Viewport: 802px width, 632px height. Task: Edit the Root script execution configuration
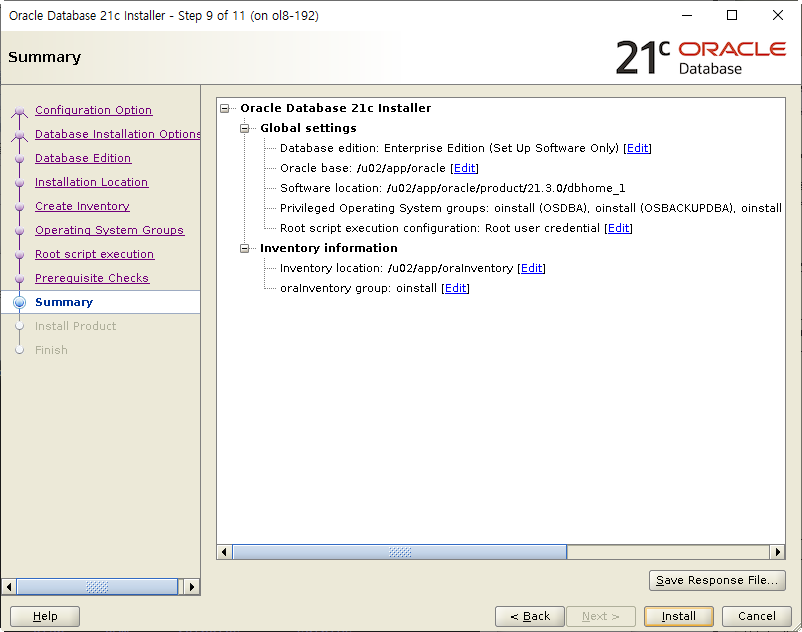pyautogui.click(x=618, y=228)
